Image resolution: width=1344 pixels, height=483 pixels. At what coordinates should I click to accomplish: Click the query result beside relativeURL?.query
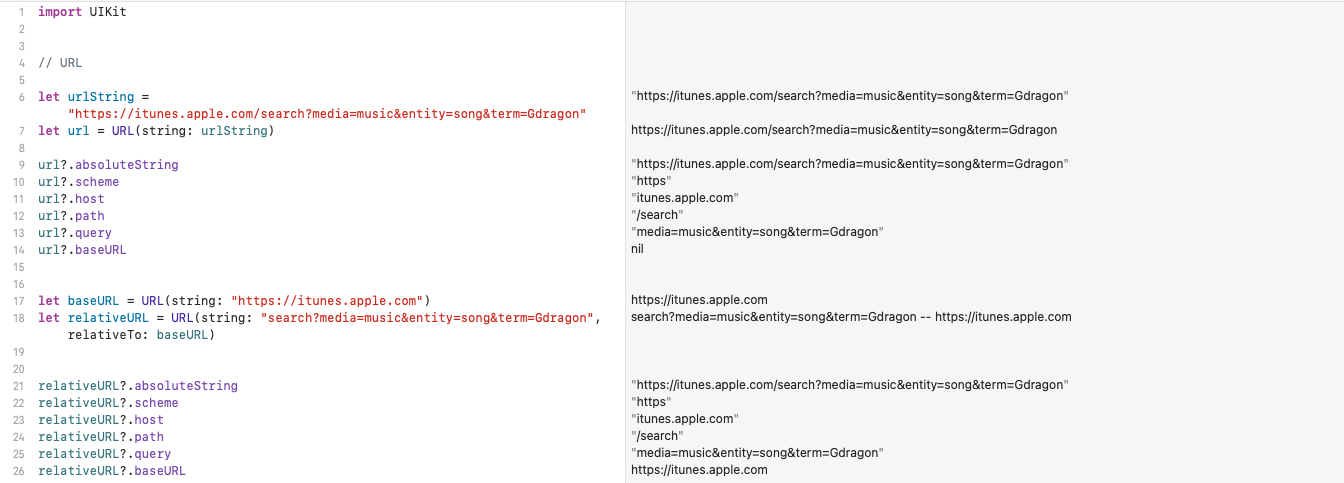[757, 453]
